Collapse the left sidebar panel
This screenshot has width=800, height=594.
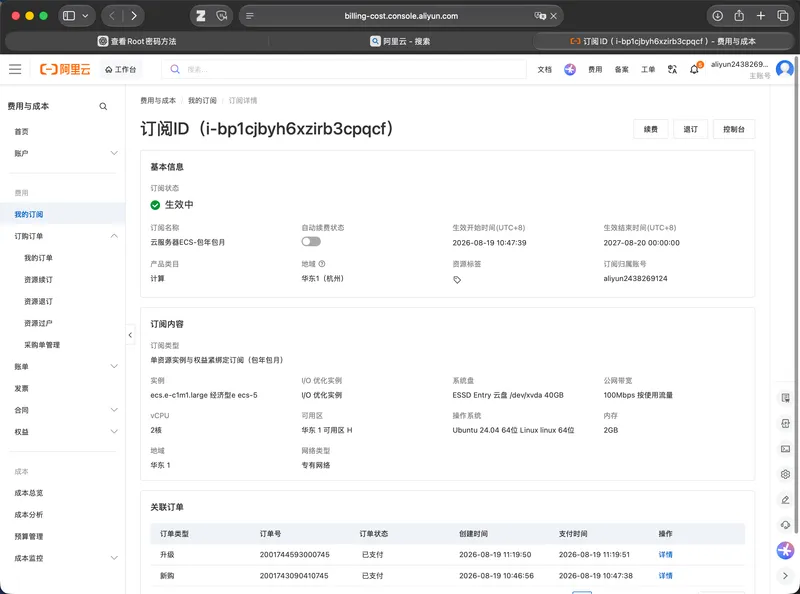[130, 335]
